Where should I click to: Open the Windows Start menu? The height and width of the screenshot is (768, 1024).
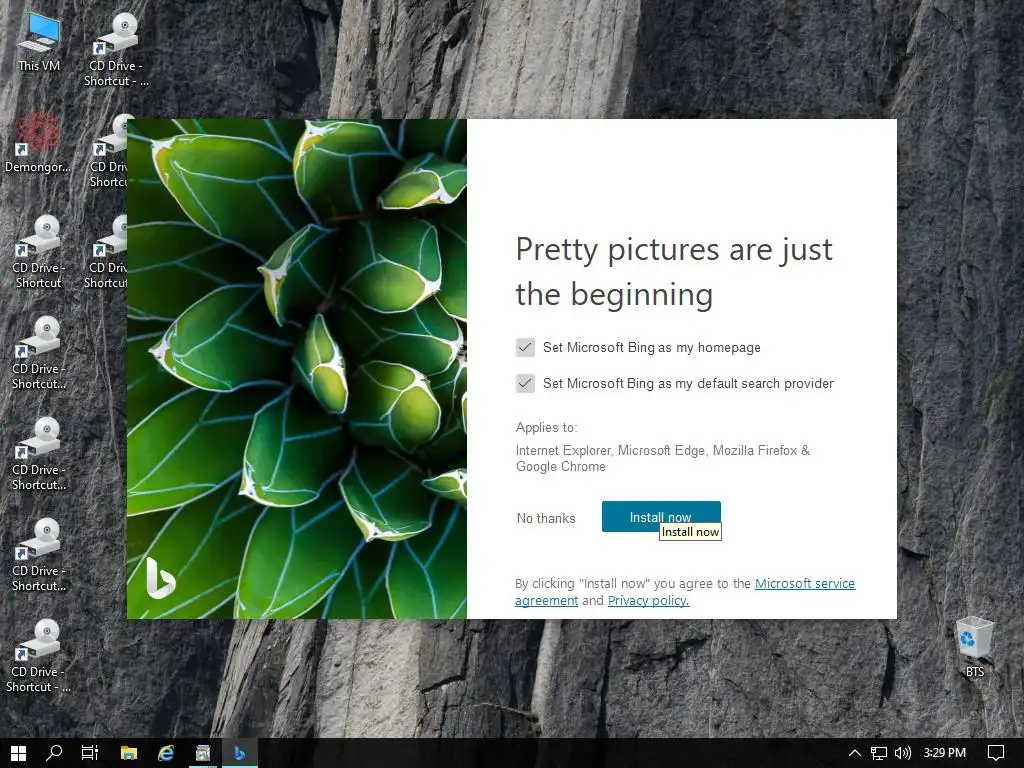click(18, 753)
